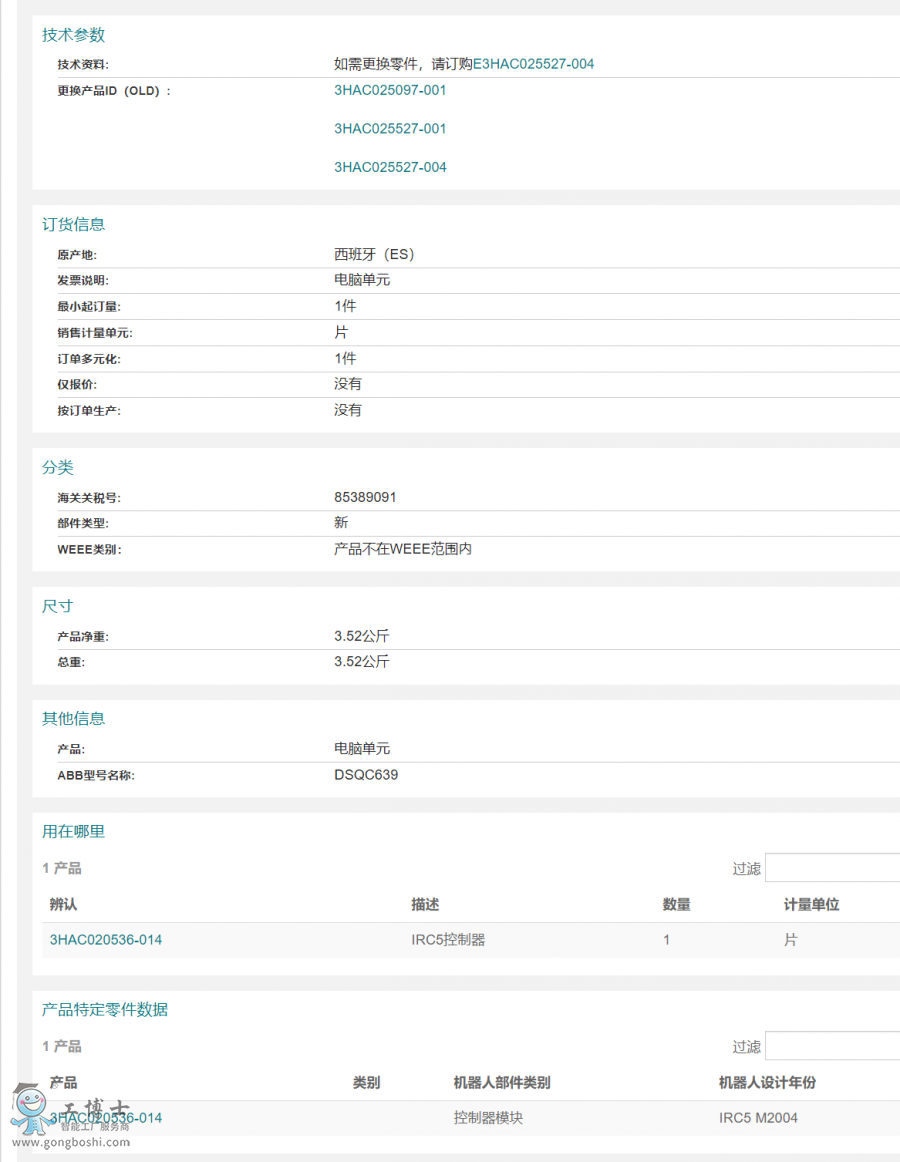Click the 海关关税号 label
The height and width of the screenshot is (1162, 900).
pos(89,498)
